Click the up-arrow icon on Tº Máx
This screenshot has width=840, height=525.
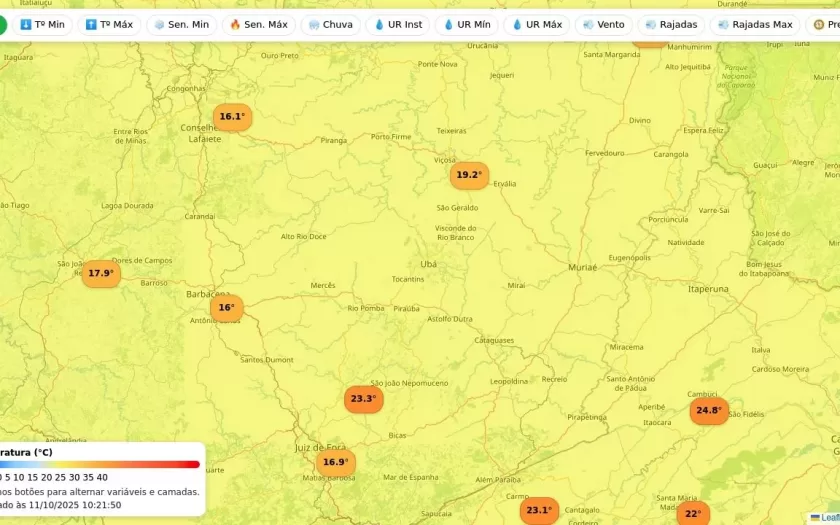(x=91, y=25)
